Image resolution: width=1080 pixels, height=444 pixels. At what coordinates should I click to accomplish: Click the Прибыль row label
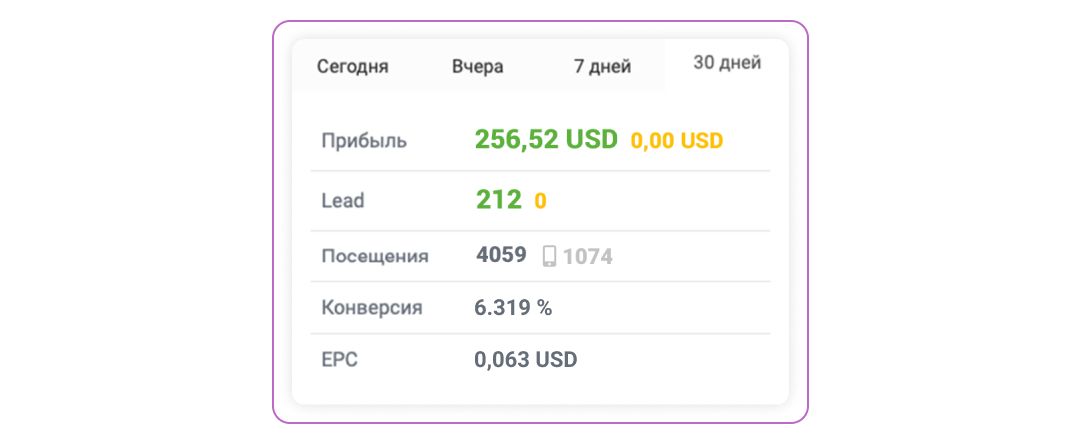coord(364,141)
